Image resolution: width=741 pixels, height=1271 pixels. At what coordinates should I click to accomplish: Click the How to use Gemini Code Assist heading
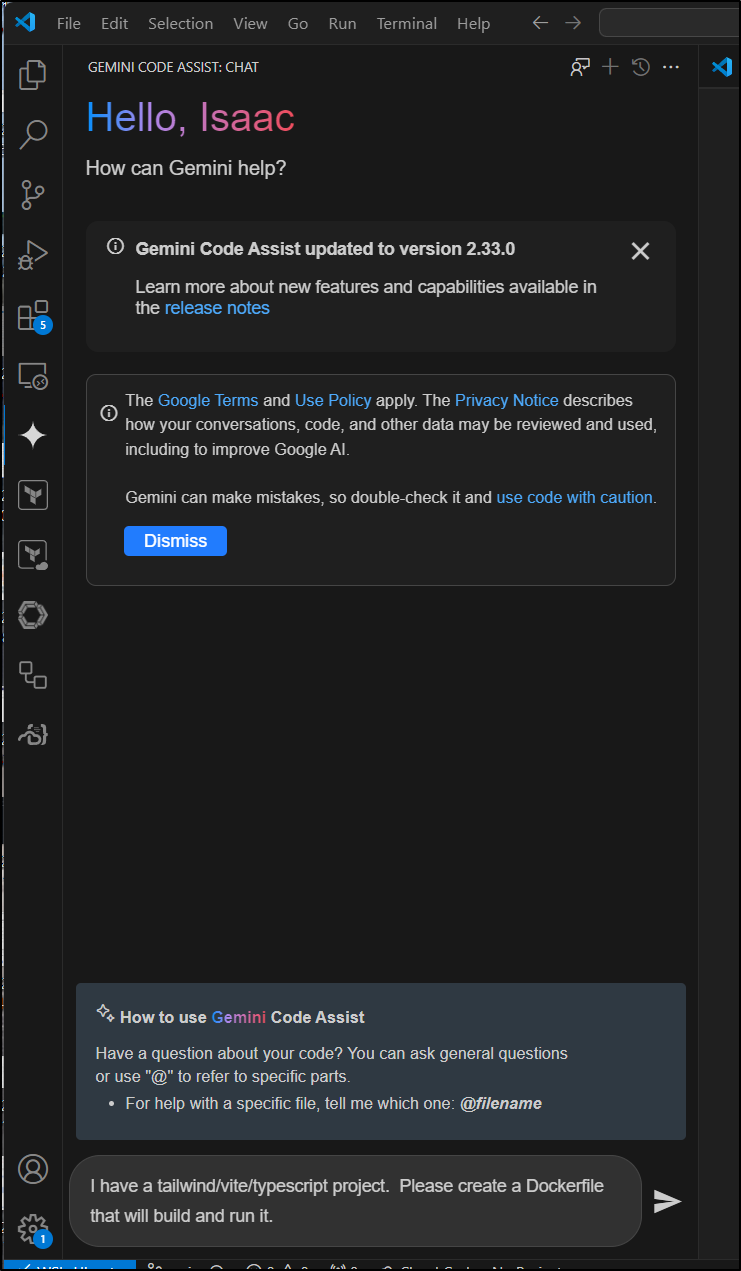[243, 1017]
